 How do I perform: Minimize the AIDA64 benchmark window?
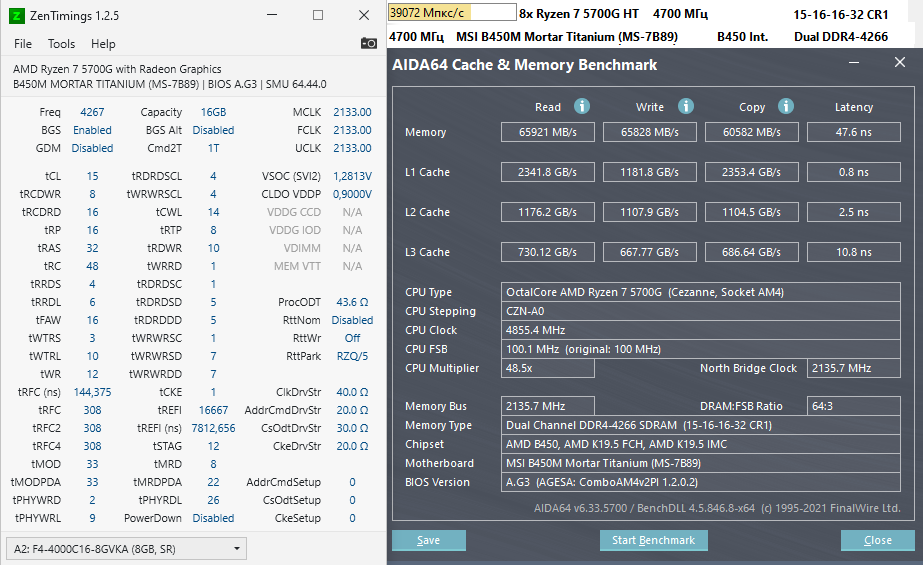(854, 62)
